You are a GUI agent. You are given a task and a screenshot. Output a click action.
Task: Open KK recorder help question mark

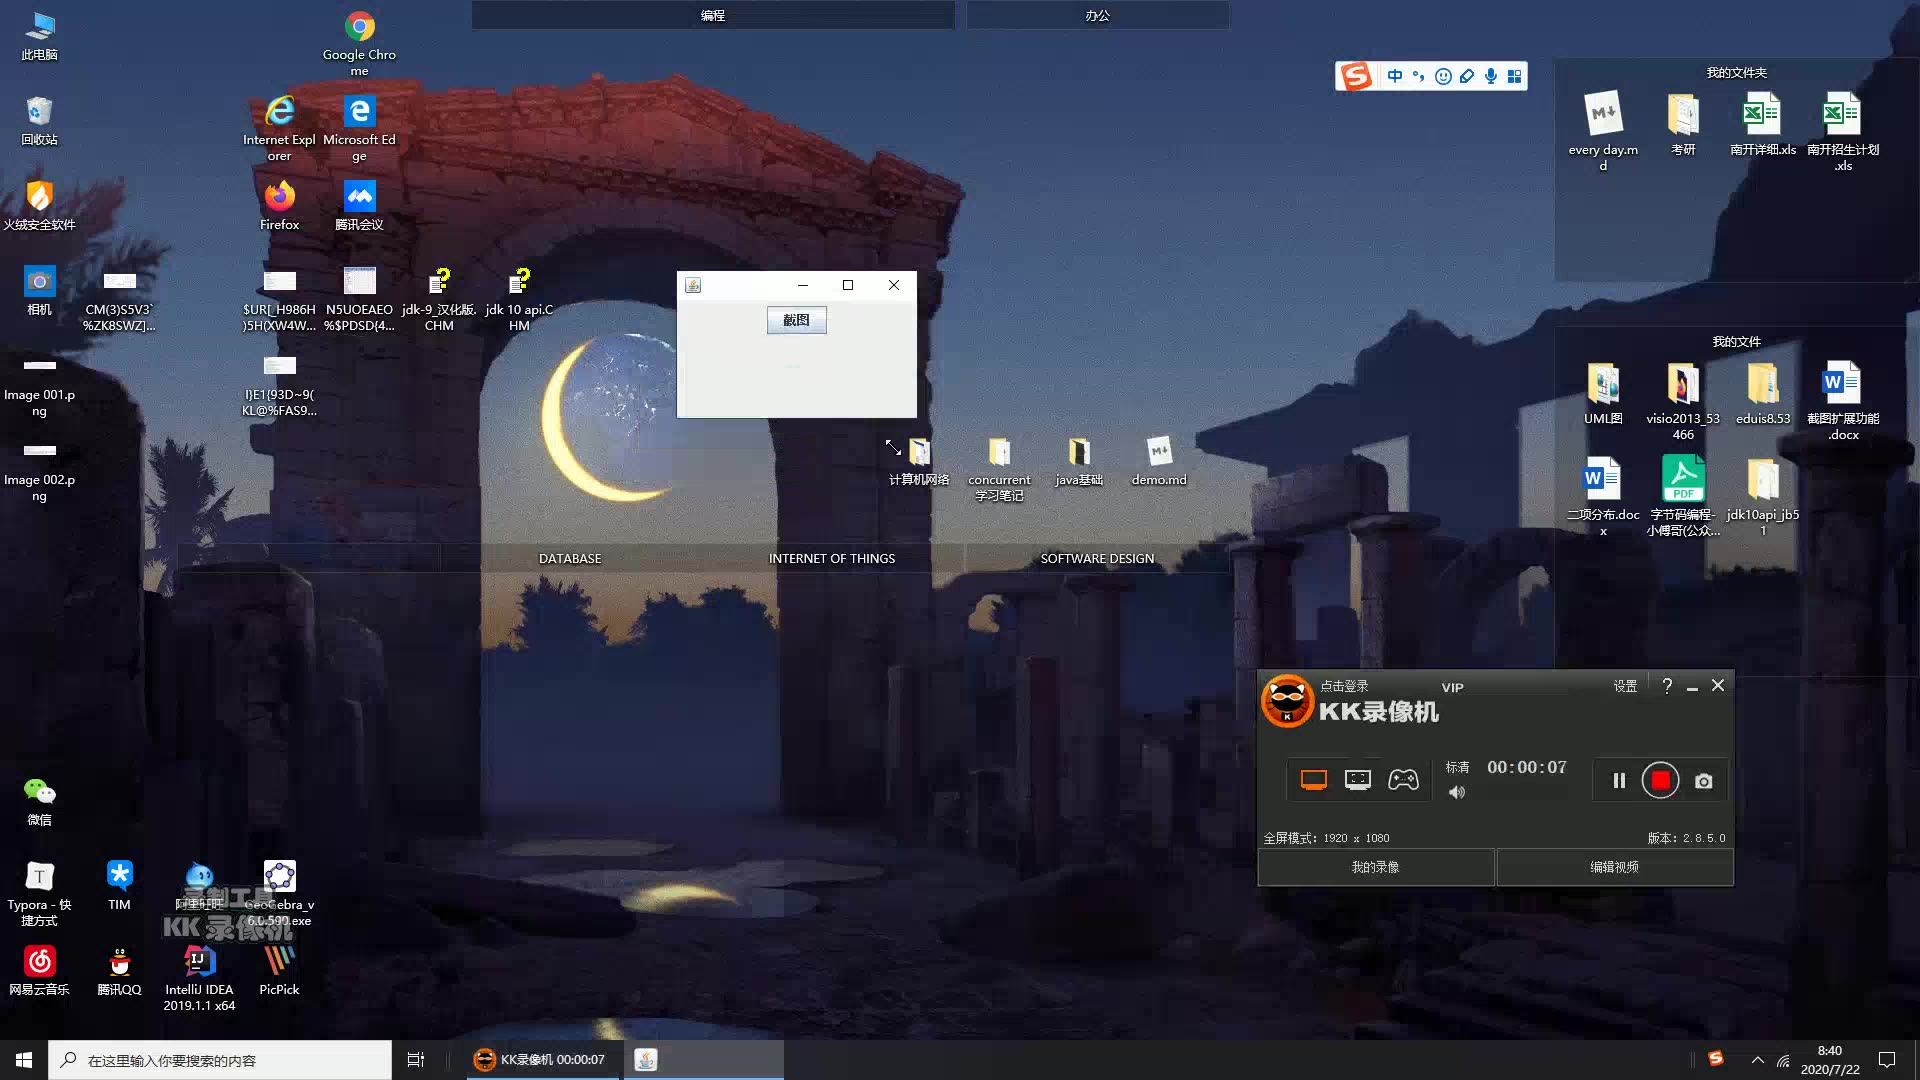click(x=1667, y=685)
